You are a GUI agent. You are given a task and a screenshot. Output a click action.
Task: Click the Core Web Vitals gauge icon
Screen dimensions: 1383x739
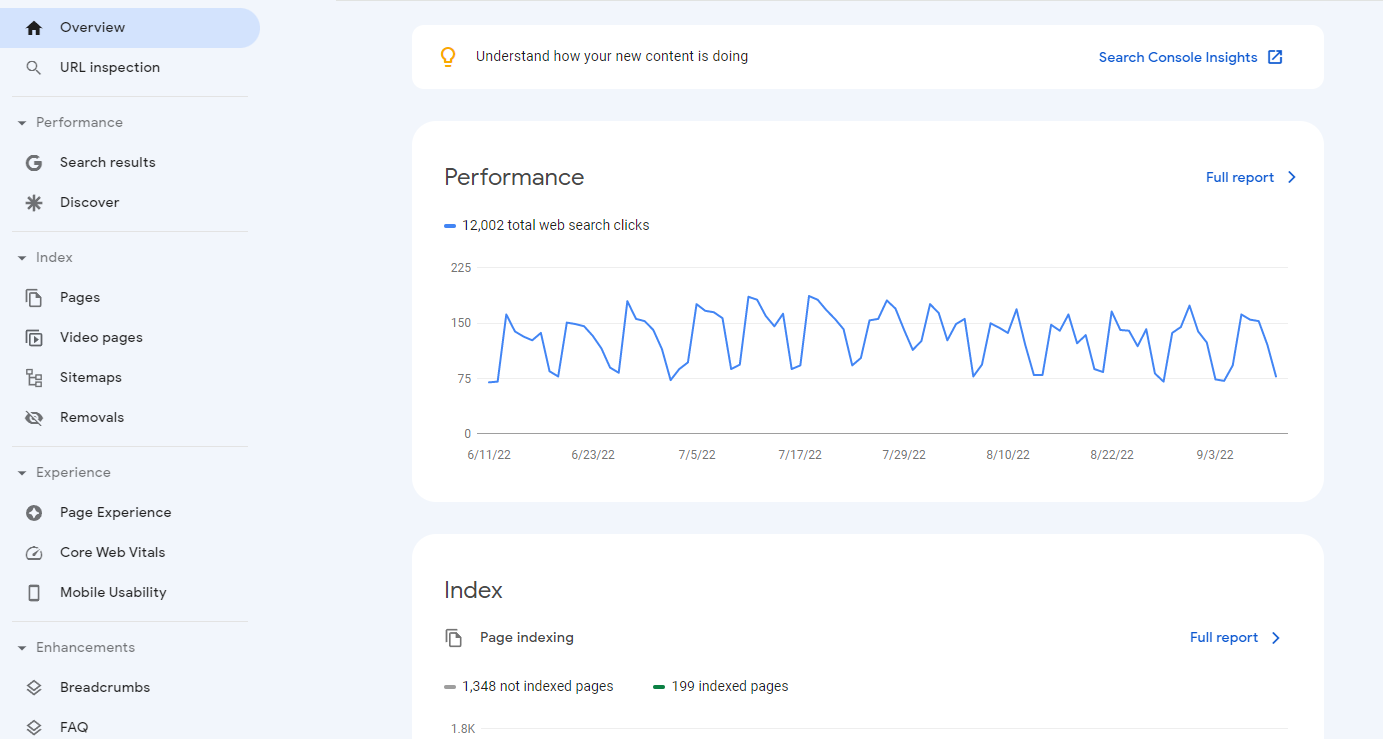coord(34,553)
